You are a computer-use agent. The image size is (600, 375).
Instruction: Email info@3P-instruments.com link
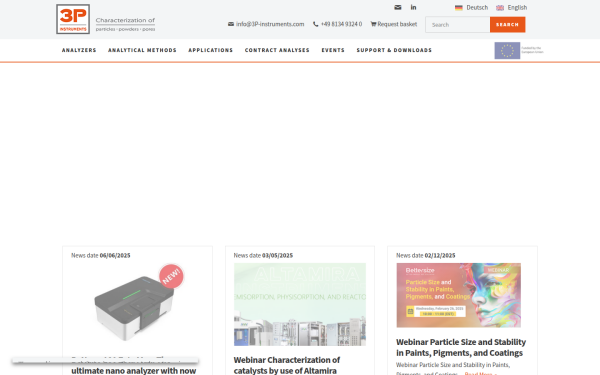(x=270, y=24)
